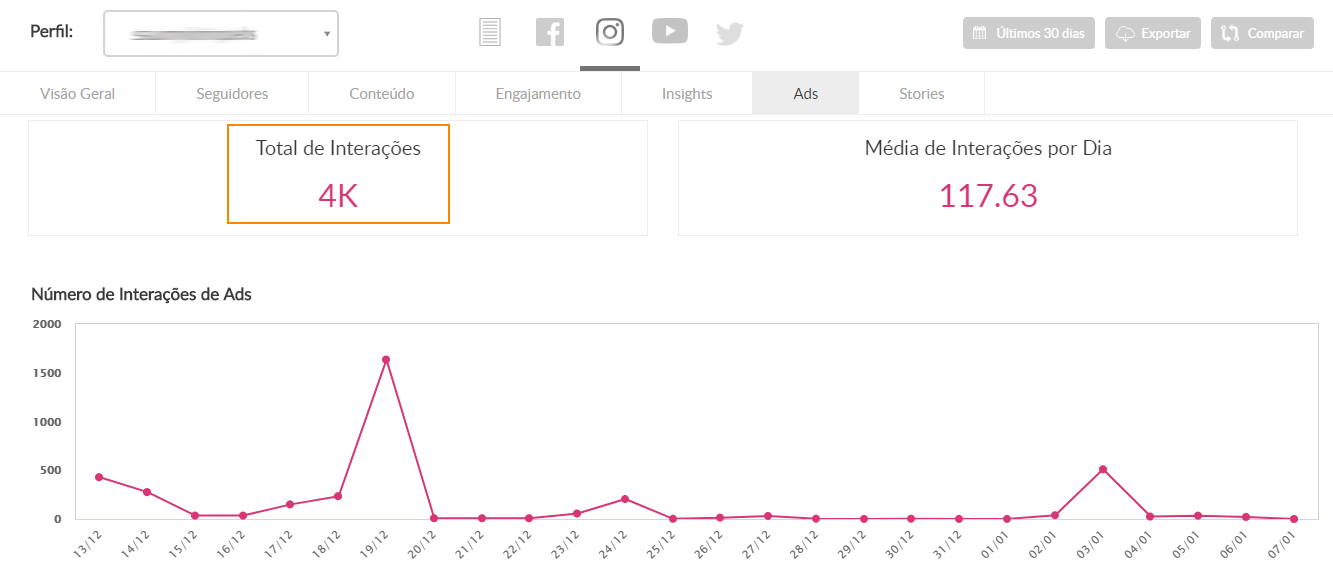Open the Engajamento tab
This screenshot has width=1333, height=564.
(x=538, y=94)
